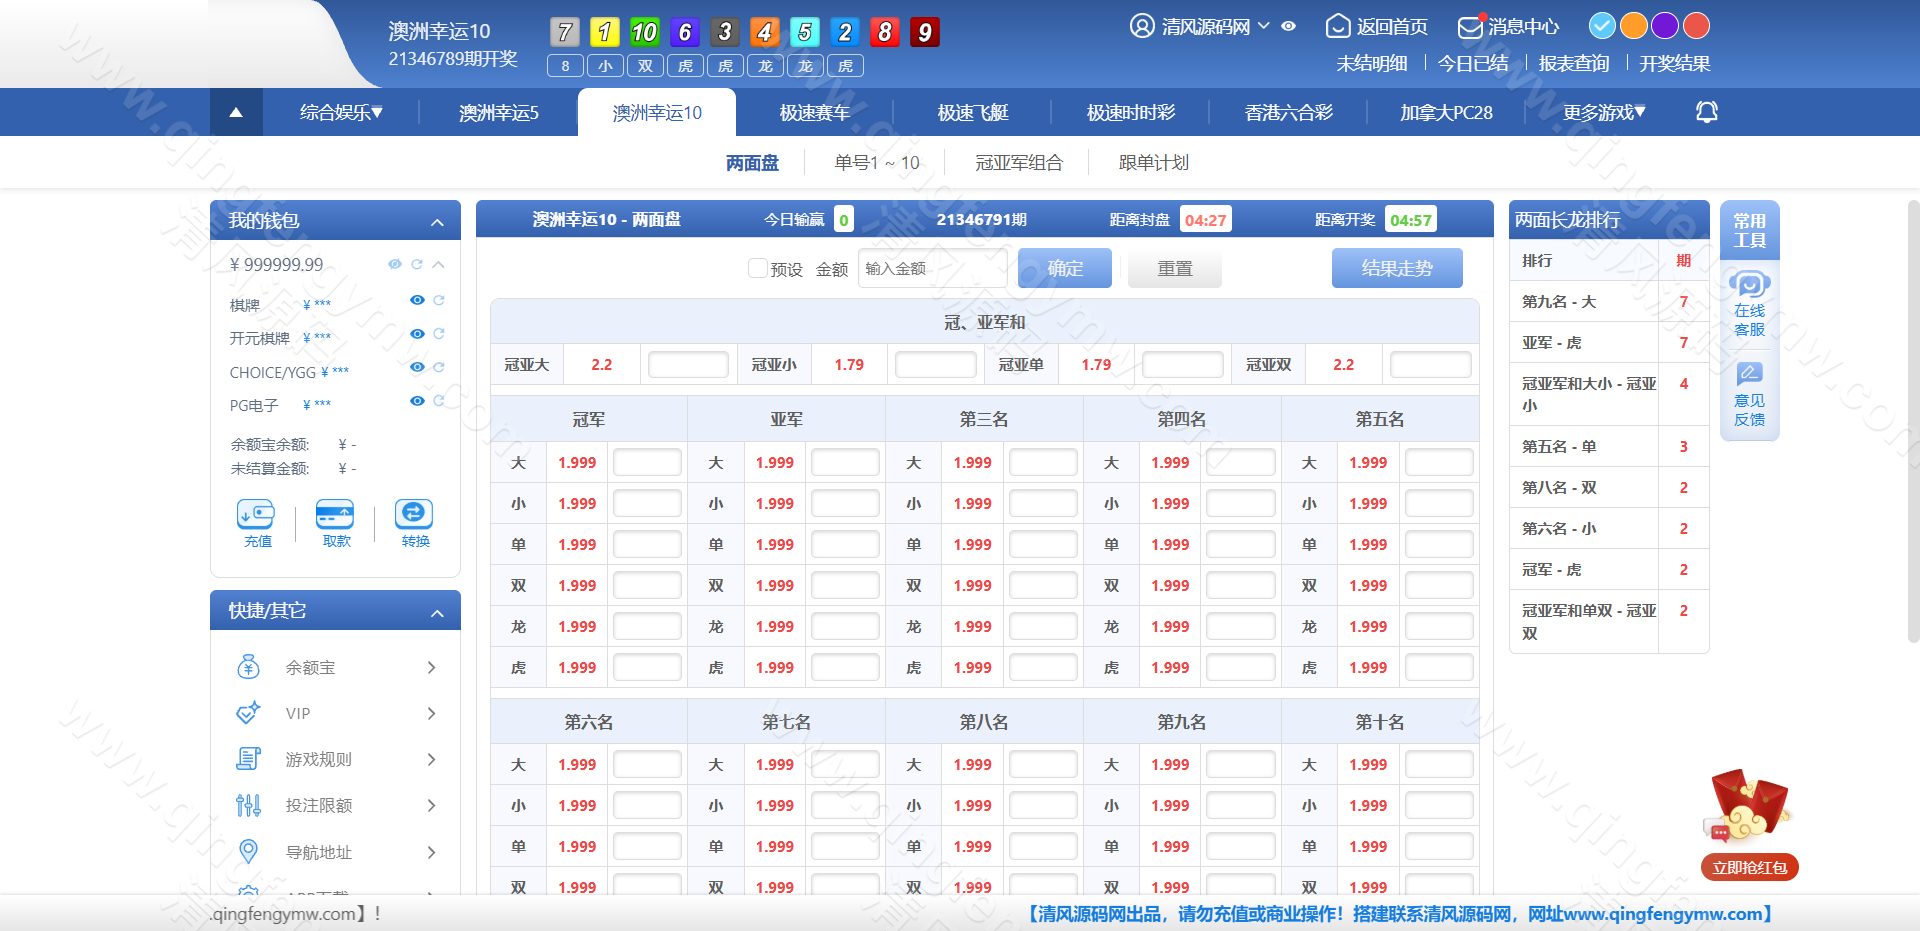
Task: Refresh the PG电子 balance
Action: click(x=438, y=401)
